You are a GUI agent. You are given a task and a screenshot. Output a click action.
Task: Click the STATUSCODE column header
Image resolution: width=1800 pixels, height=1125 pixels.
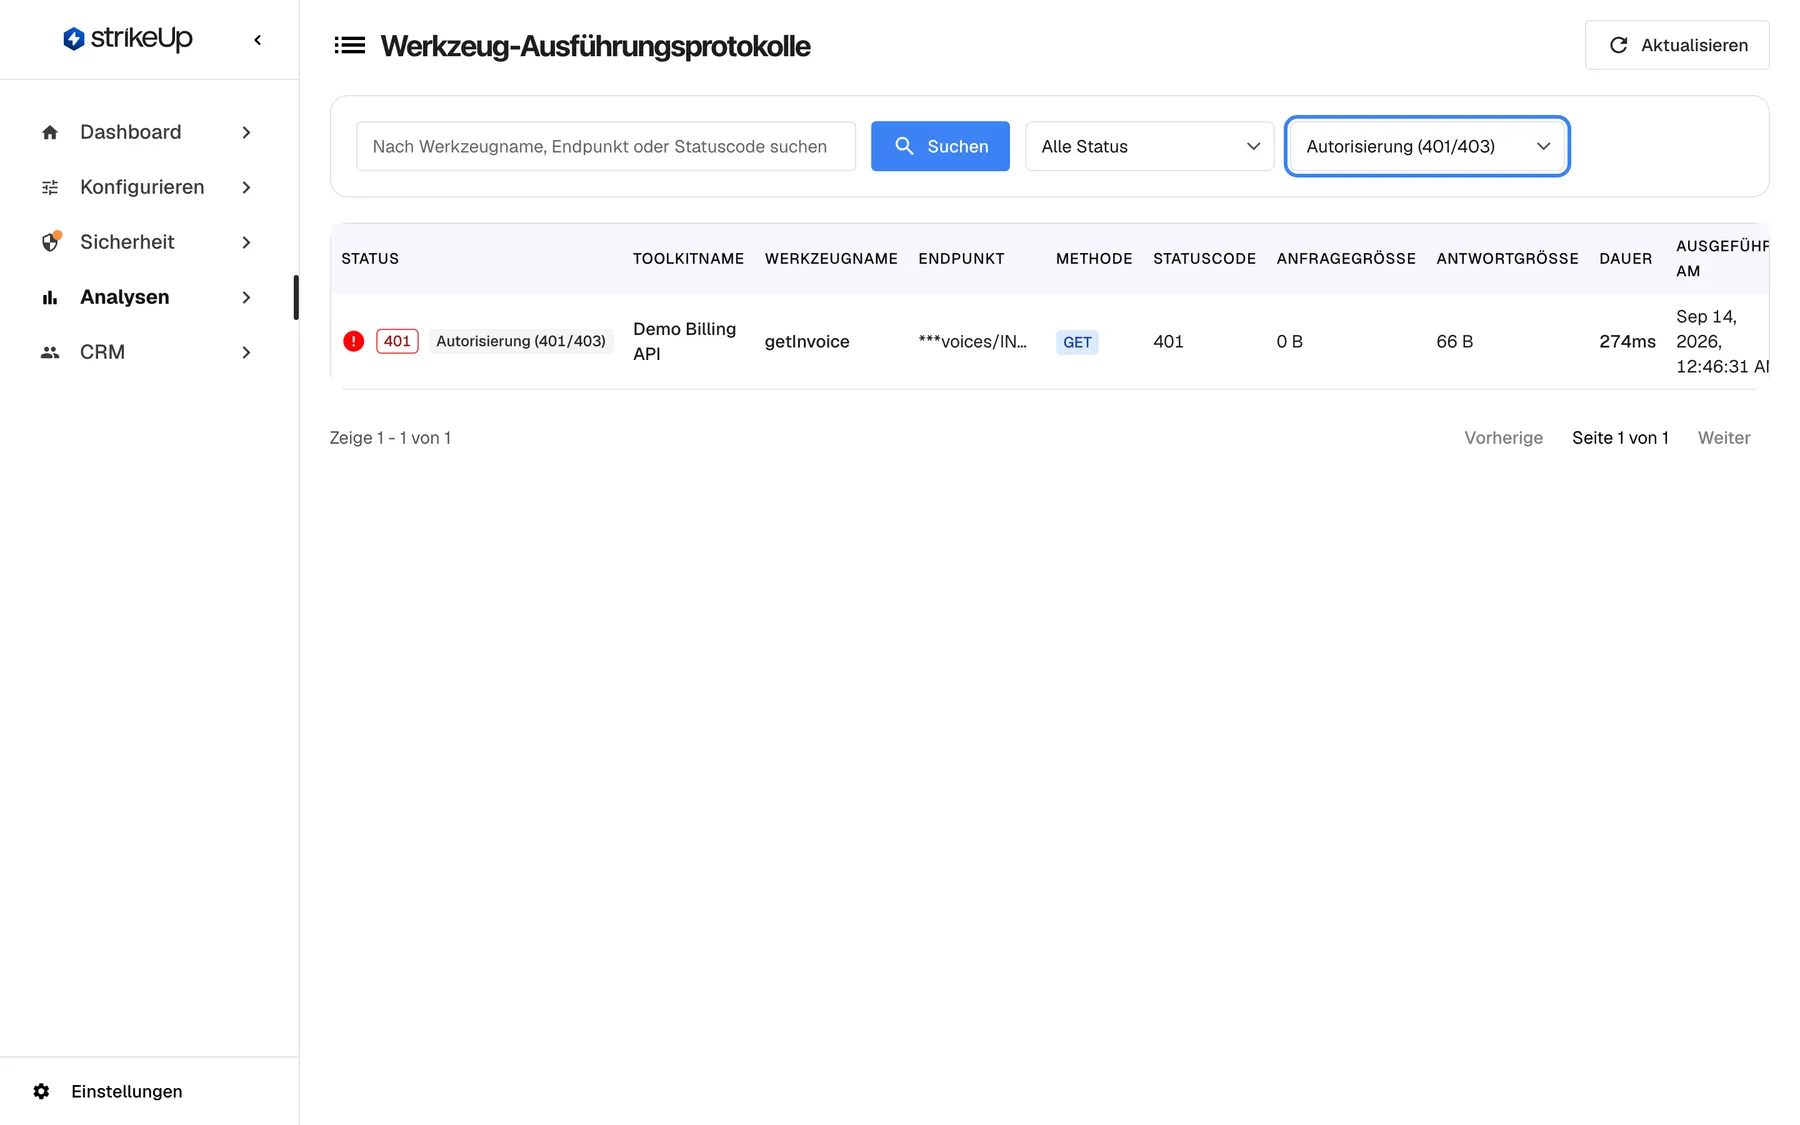tap(1204, 258)
